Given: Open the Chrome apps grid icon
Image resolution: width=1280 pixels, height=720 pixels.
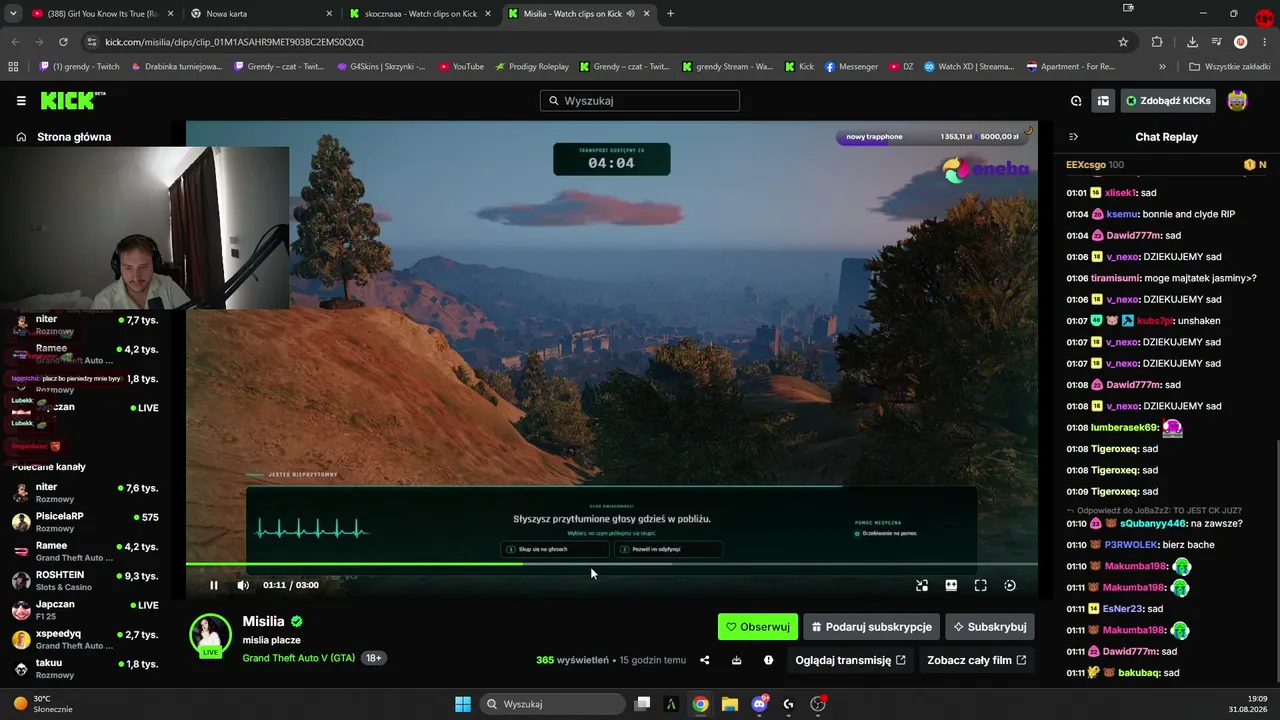Looking at the screenshot, I should (x=13, y=67).
